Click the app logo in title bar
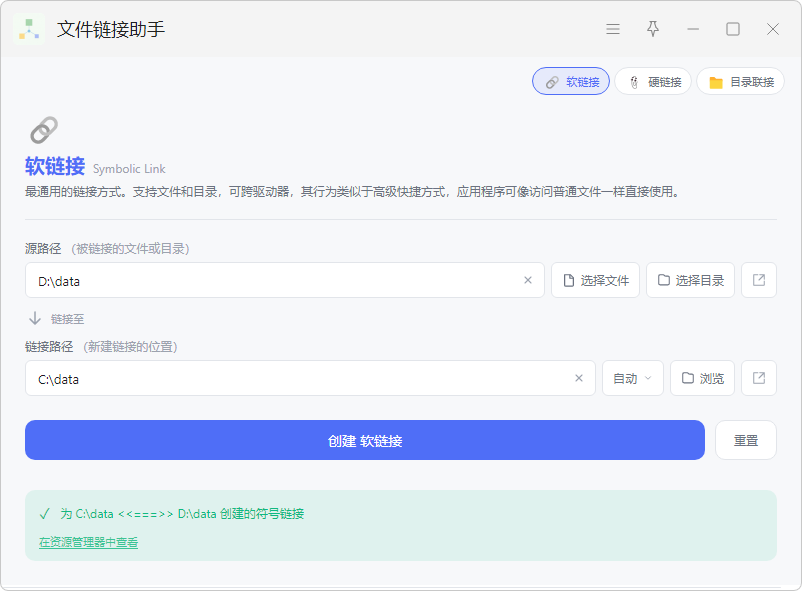 click(29, 29)
